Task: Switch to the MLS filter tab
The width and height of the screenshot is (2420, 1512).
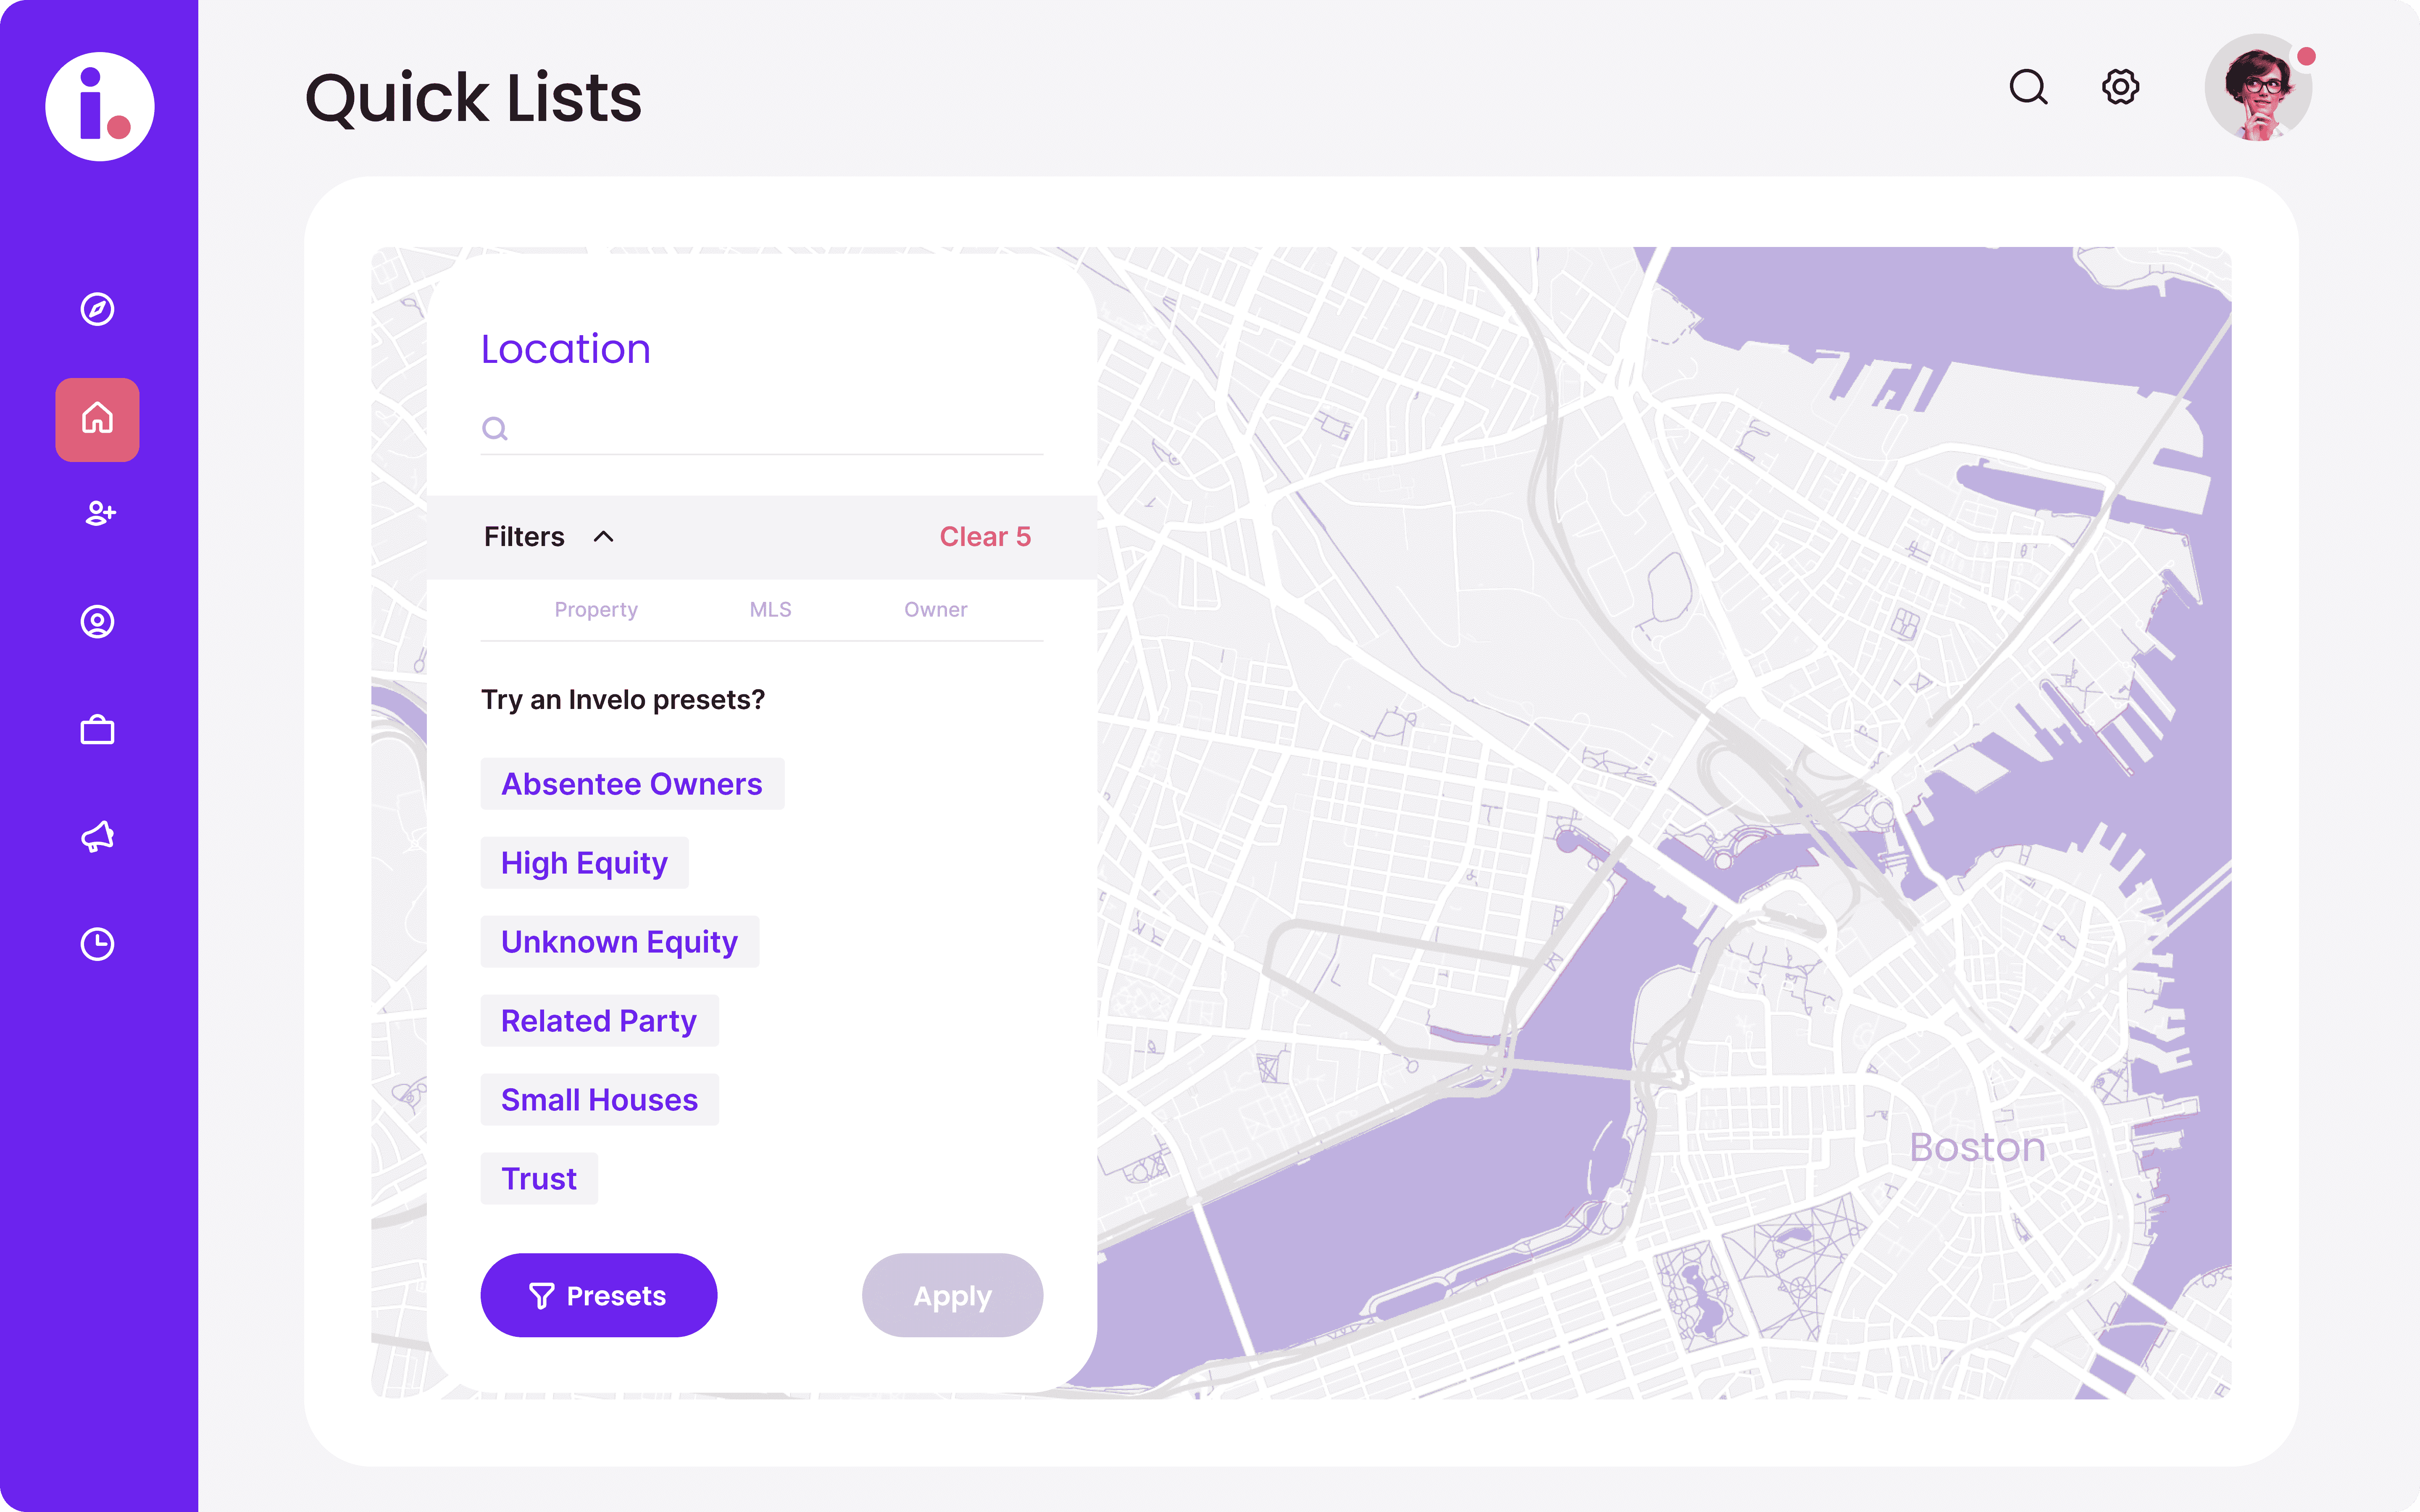Action: pyautogui.click(x=770, y=610)
